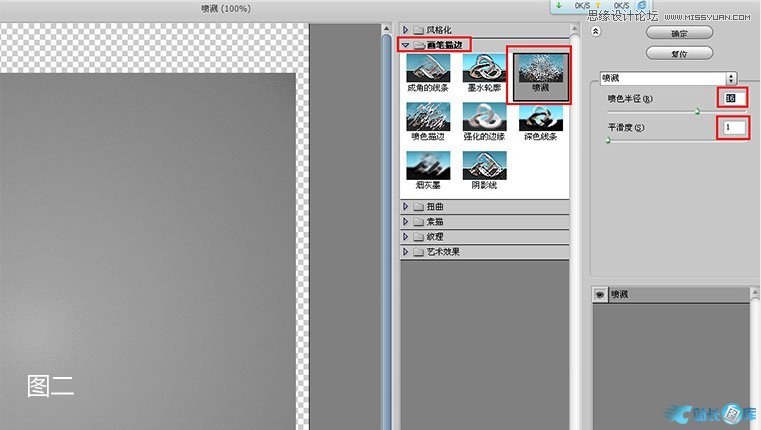Open the 喷溅 filter type dropdown
The height and width of the screenshot is (430, 761).
click(732, 77)
